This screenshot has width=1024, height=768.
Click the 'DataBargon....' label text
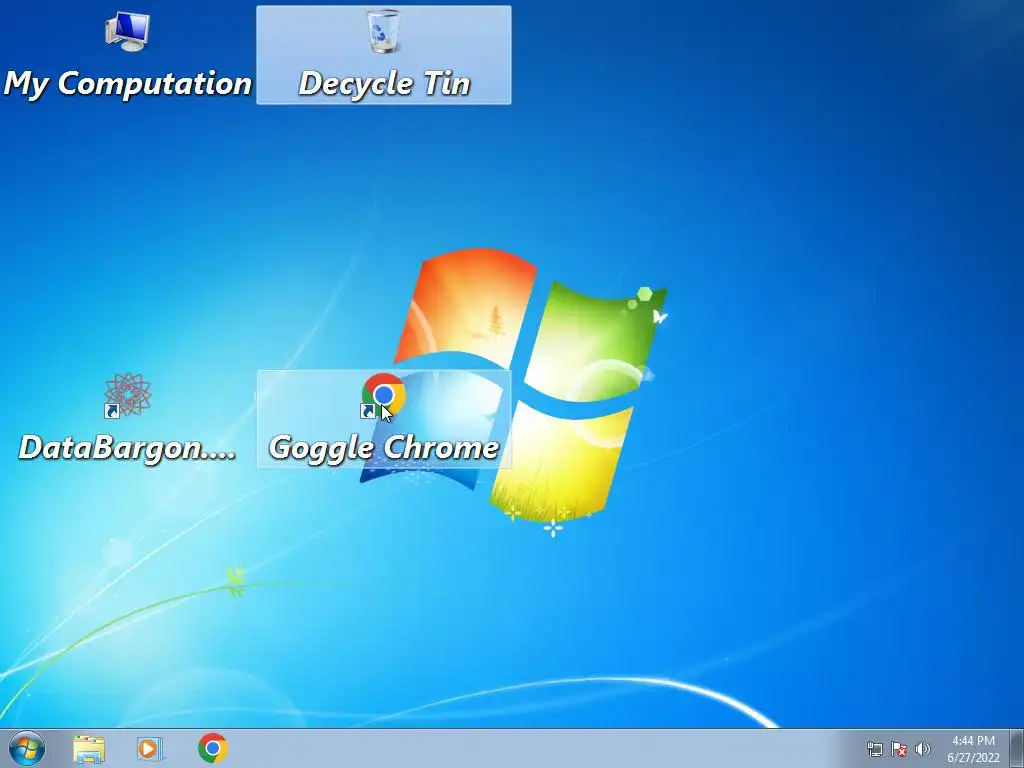tap(127, 448)
